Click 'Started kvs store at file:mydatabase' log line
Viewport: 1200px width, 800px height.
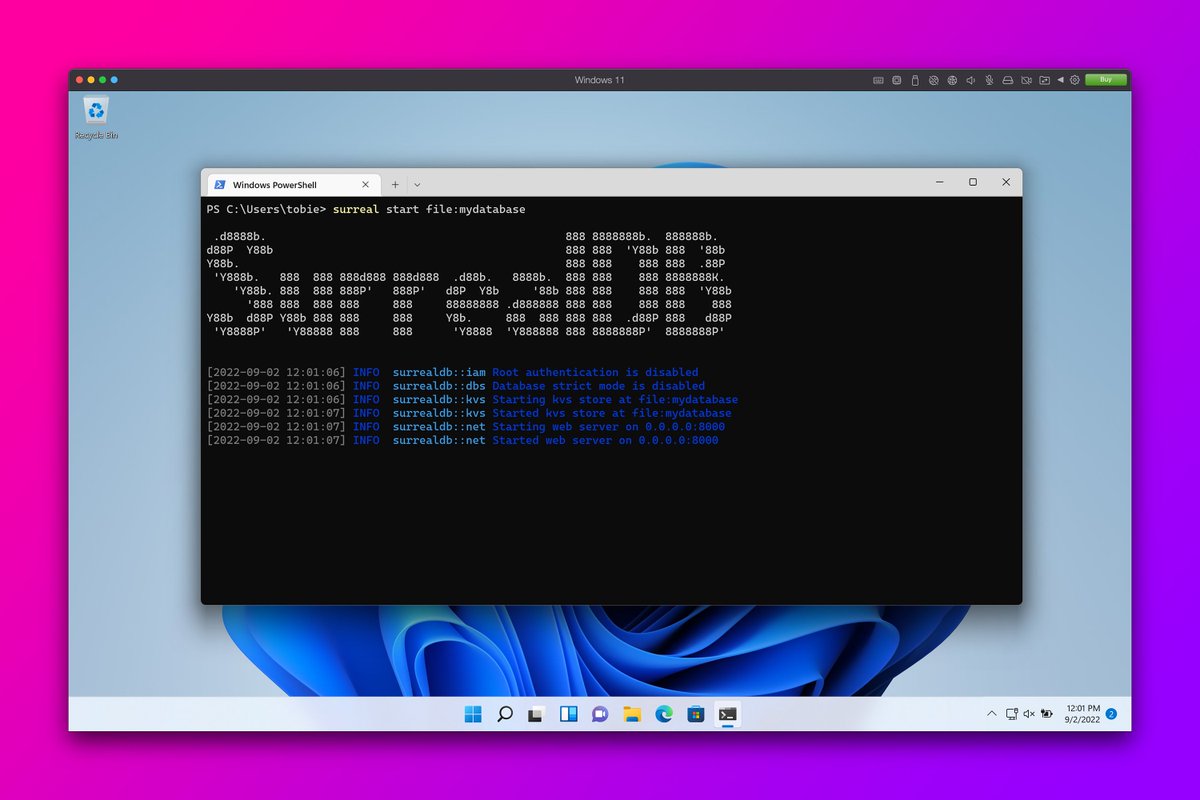coord(612,413)
